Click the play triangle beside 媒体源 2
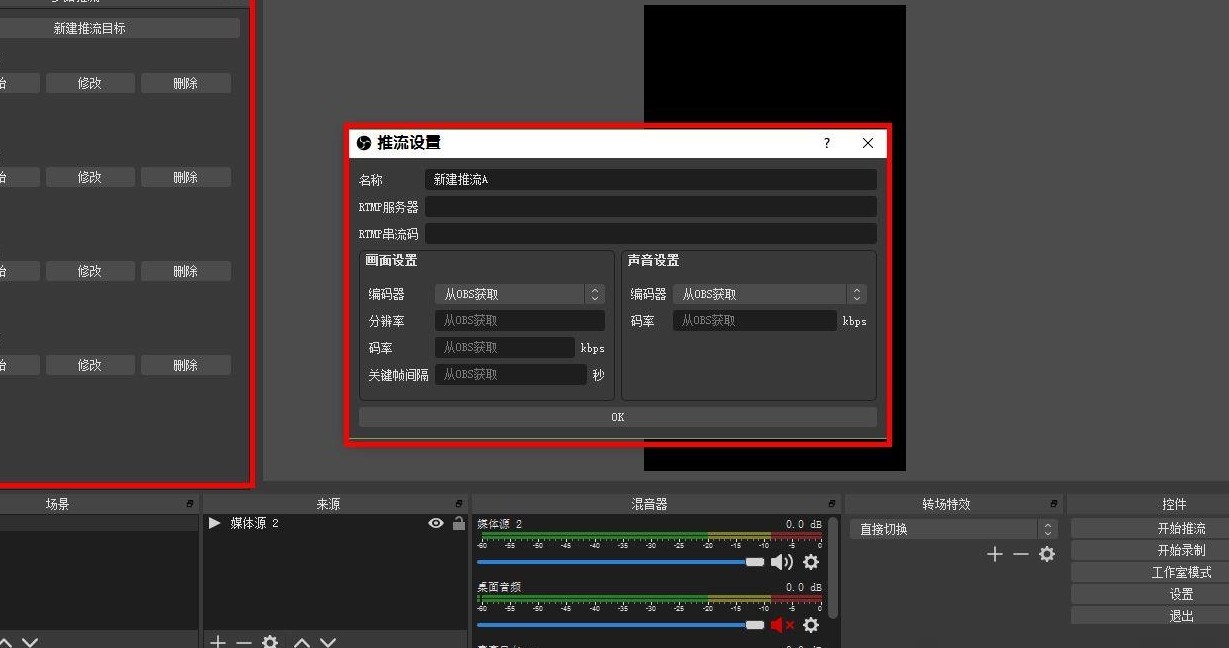1229x648 pixels. (214, 523)
